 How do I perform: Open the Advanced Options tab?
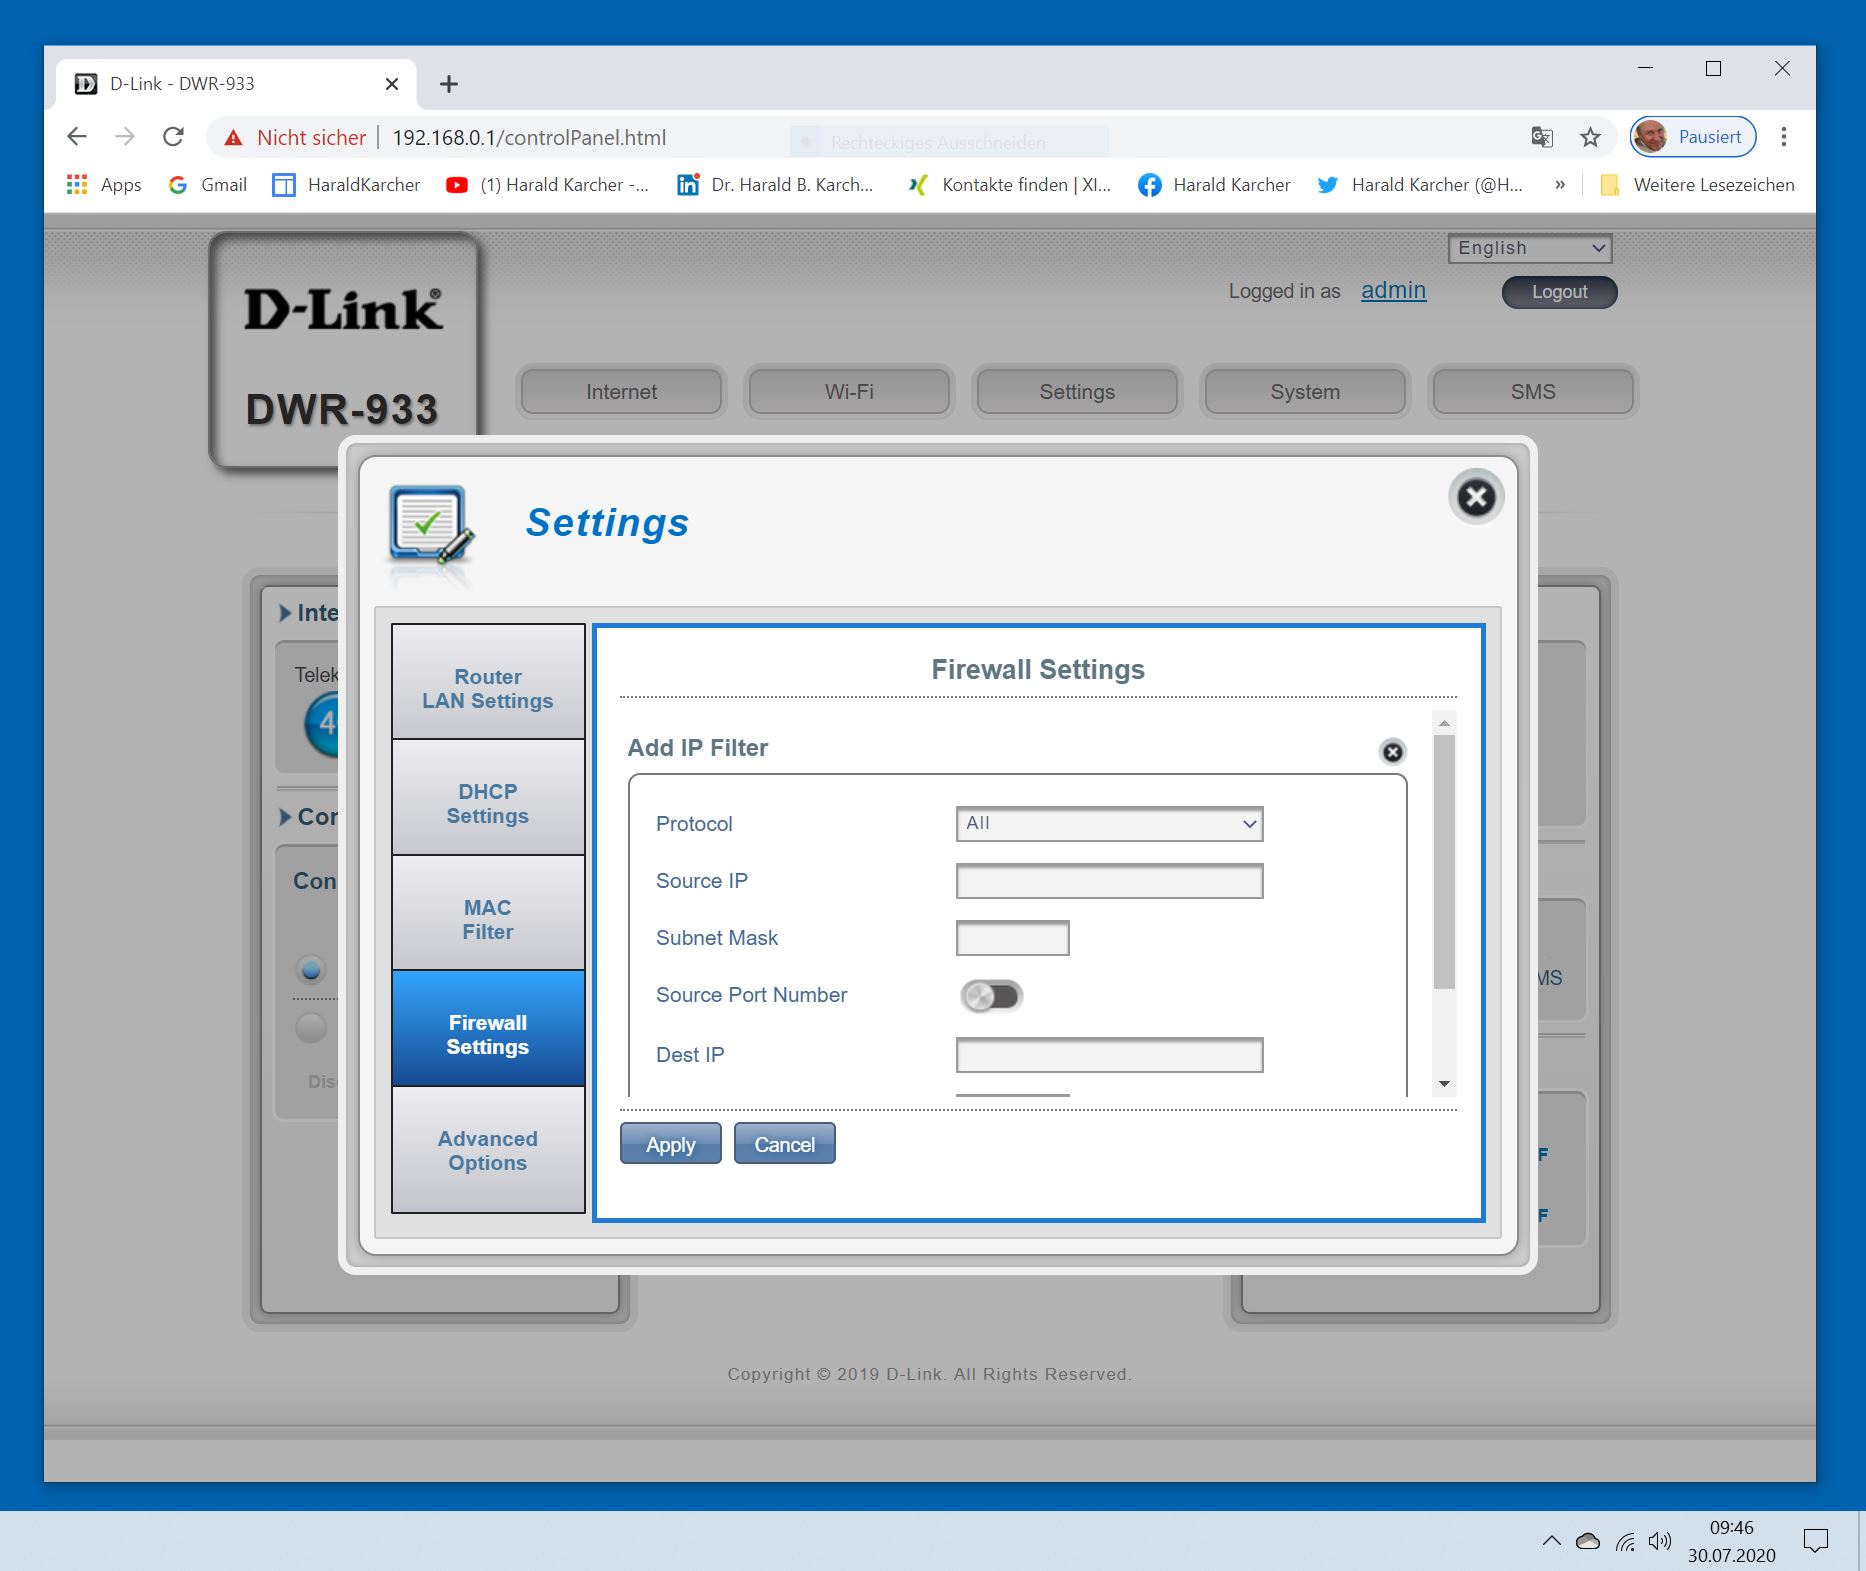tap(488, 1150)
